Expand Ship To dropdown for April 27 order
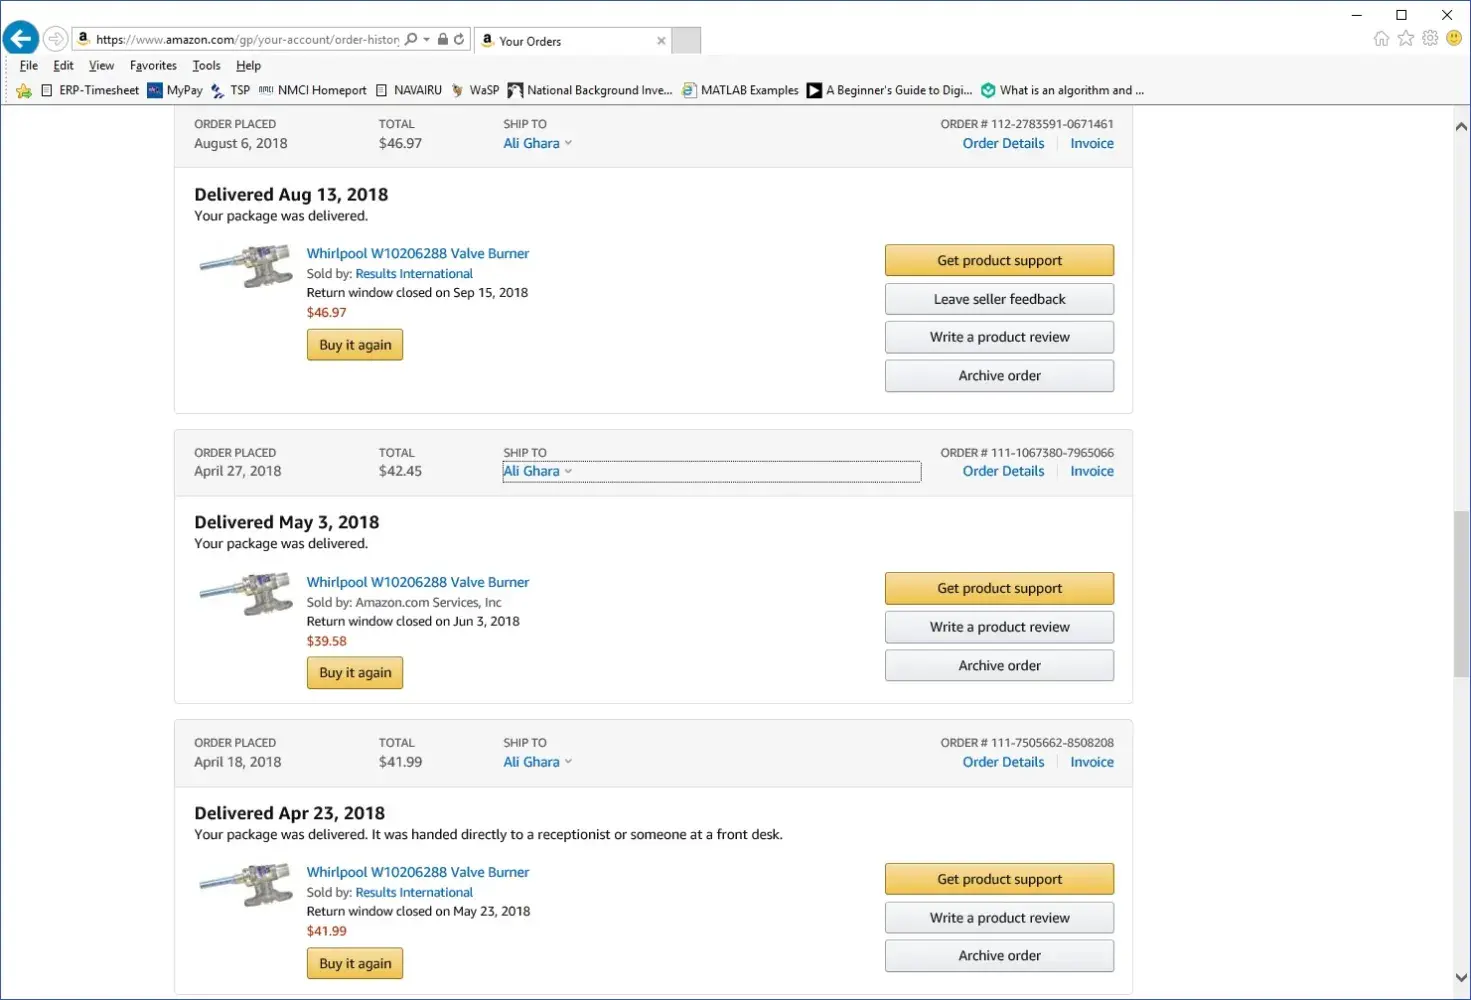This screenshot has width=1471, height=1000. pos(537,472)
